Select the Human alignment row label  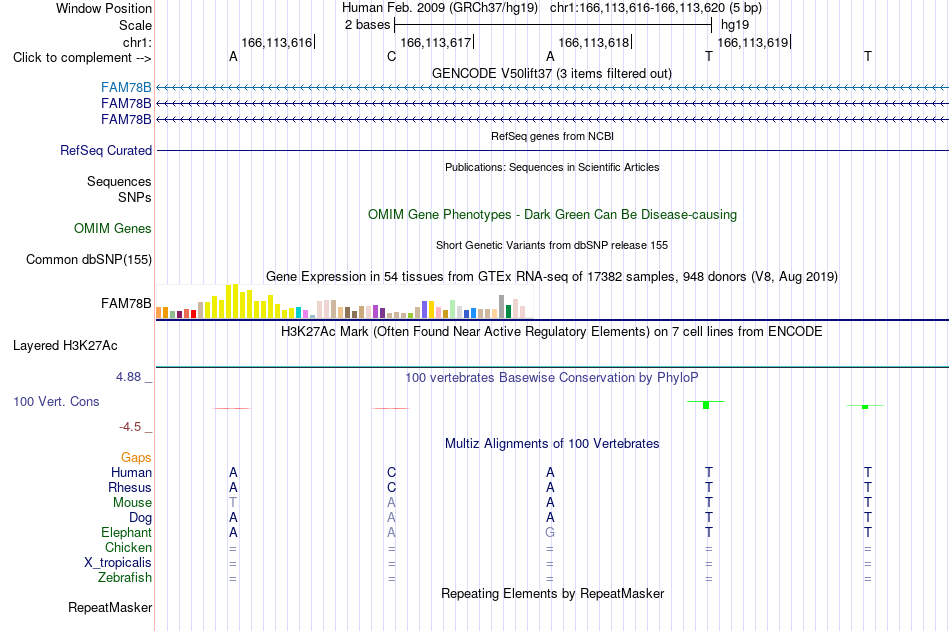coord(131,472)
